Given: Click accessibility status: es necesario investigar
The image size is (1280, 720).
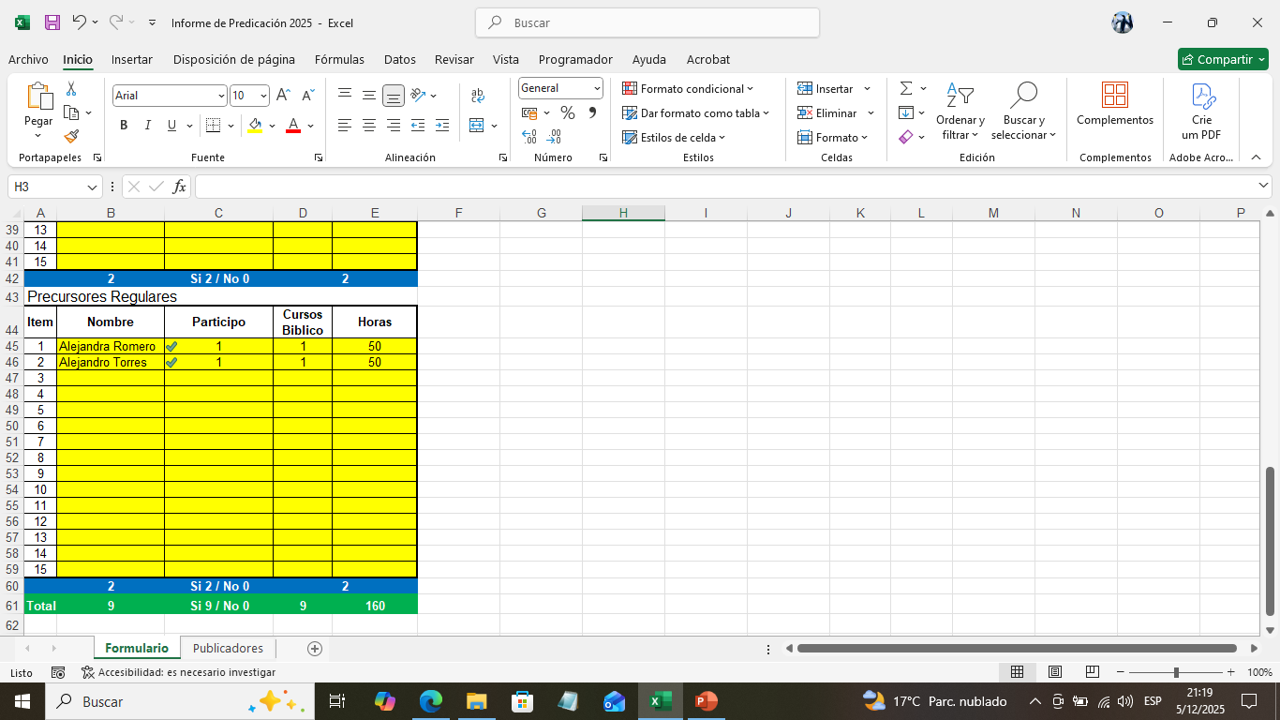Looking at the screenshot, I should (x=178, y=673).
